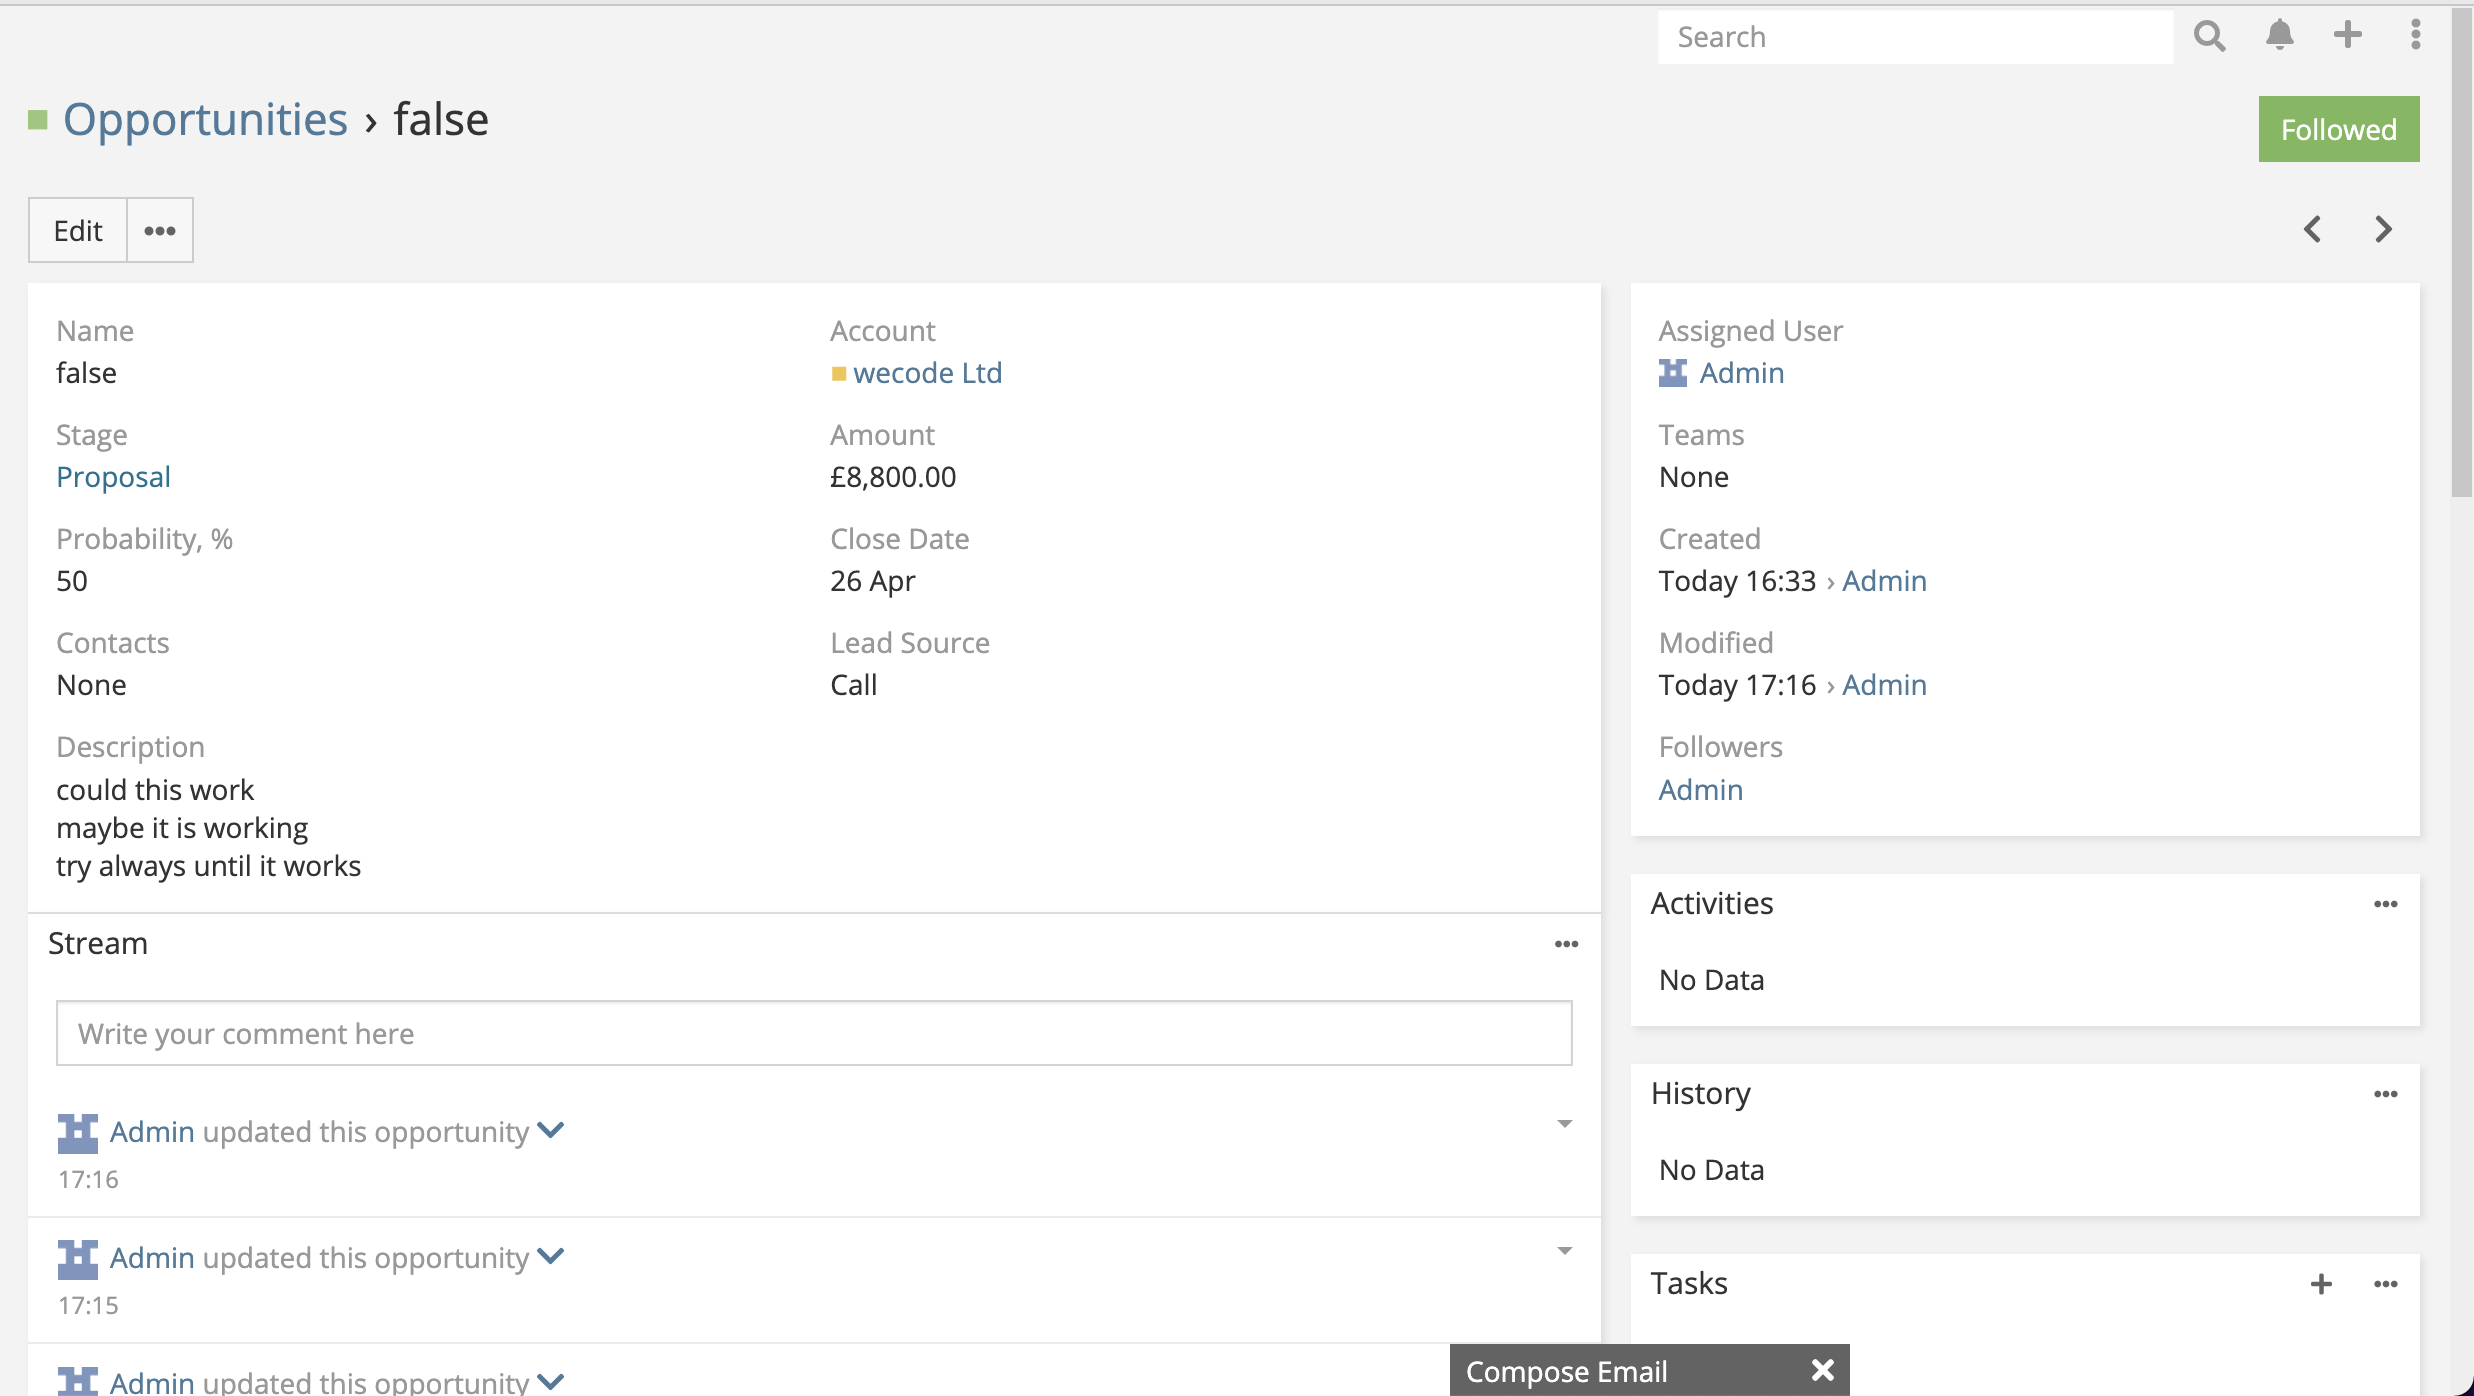Image resolution: width=2474 pixels, height=1396 pixels.
Task: Navigate to the next record arrow
Action: (2383, 229)
